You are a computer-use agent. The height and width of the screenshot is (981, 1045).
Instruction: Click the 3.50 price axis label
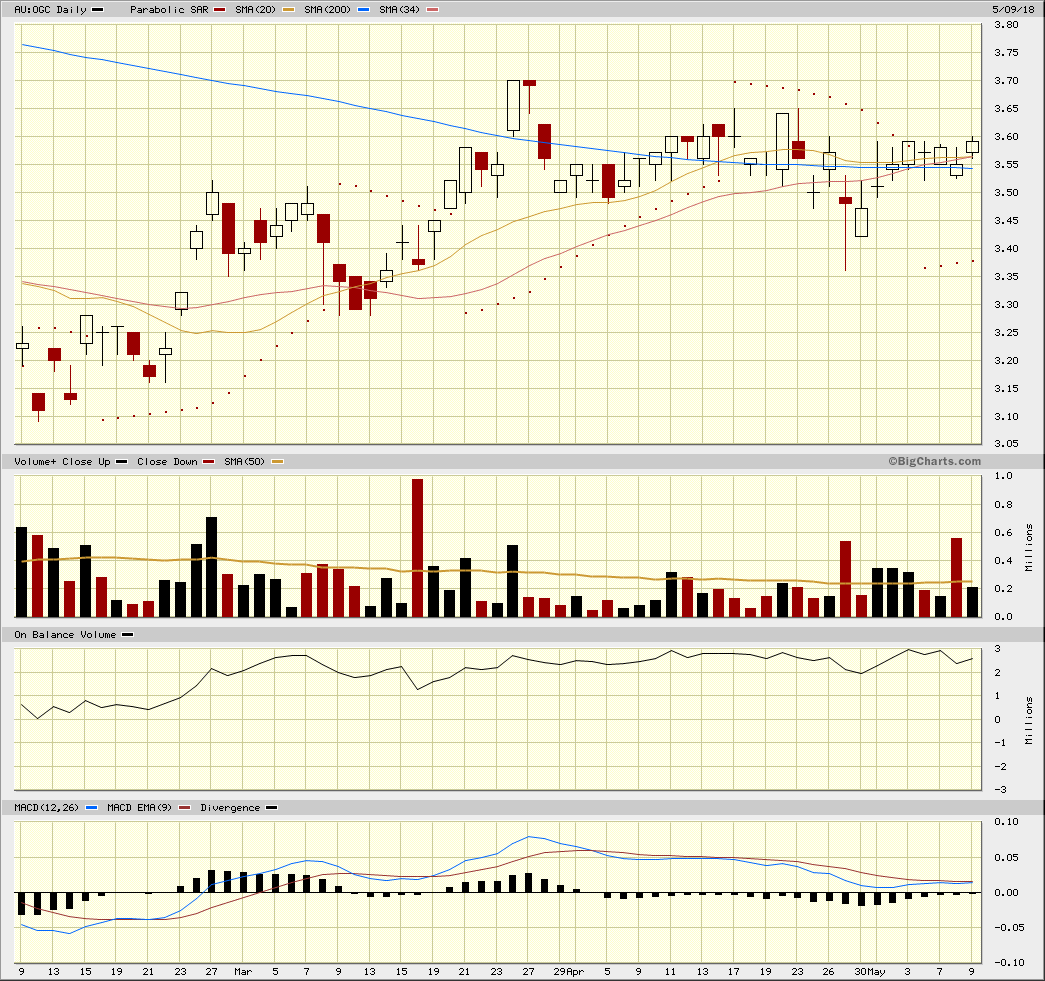[x=1006, y=193]
